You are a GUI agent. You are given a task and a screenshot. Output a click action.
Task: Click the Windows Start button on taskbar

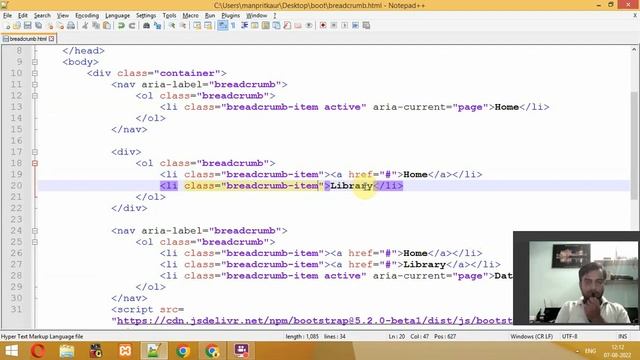tap(11, 351)
